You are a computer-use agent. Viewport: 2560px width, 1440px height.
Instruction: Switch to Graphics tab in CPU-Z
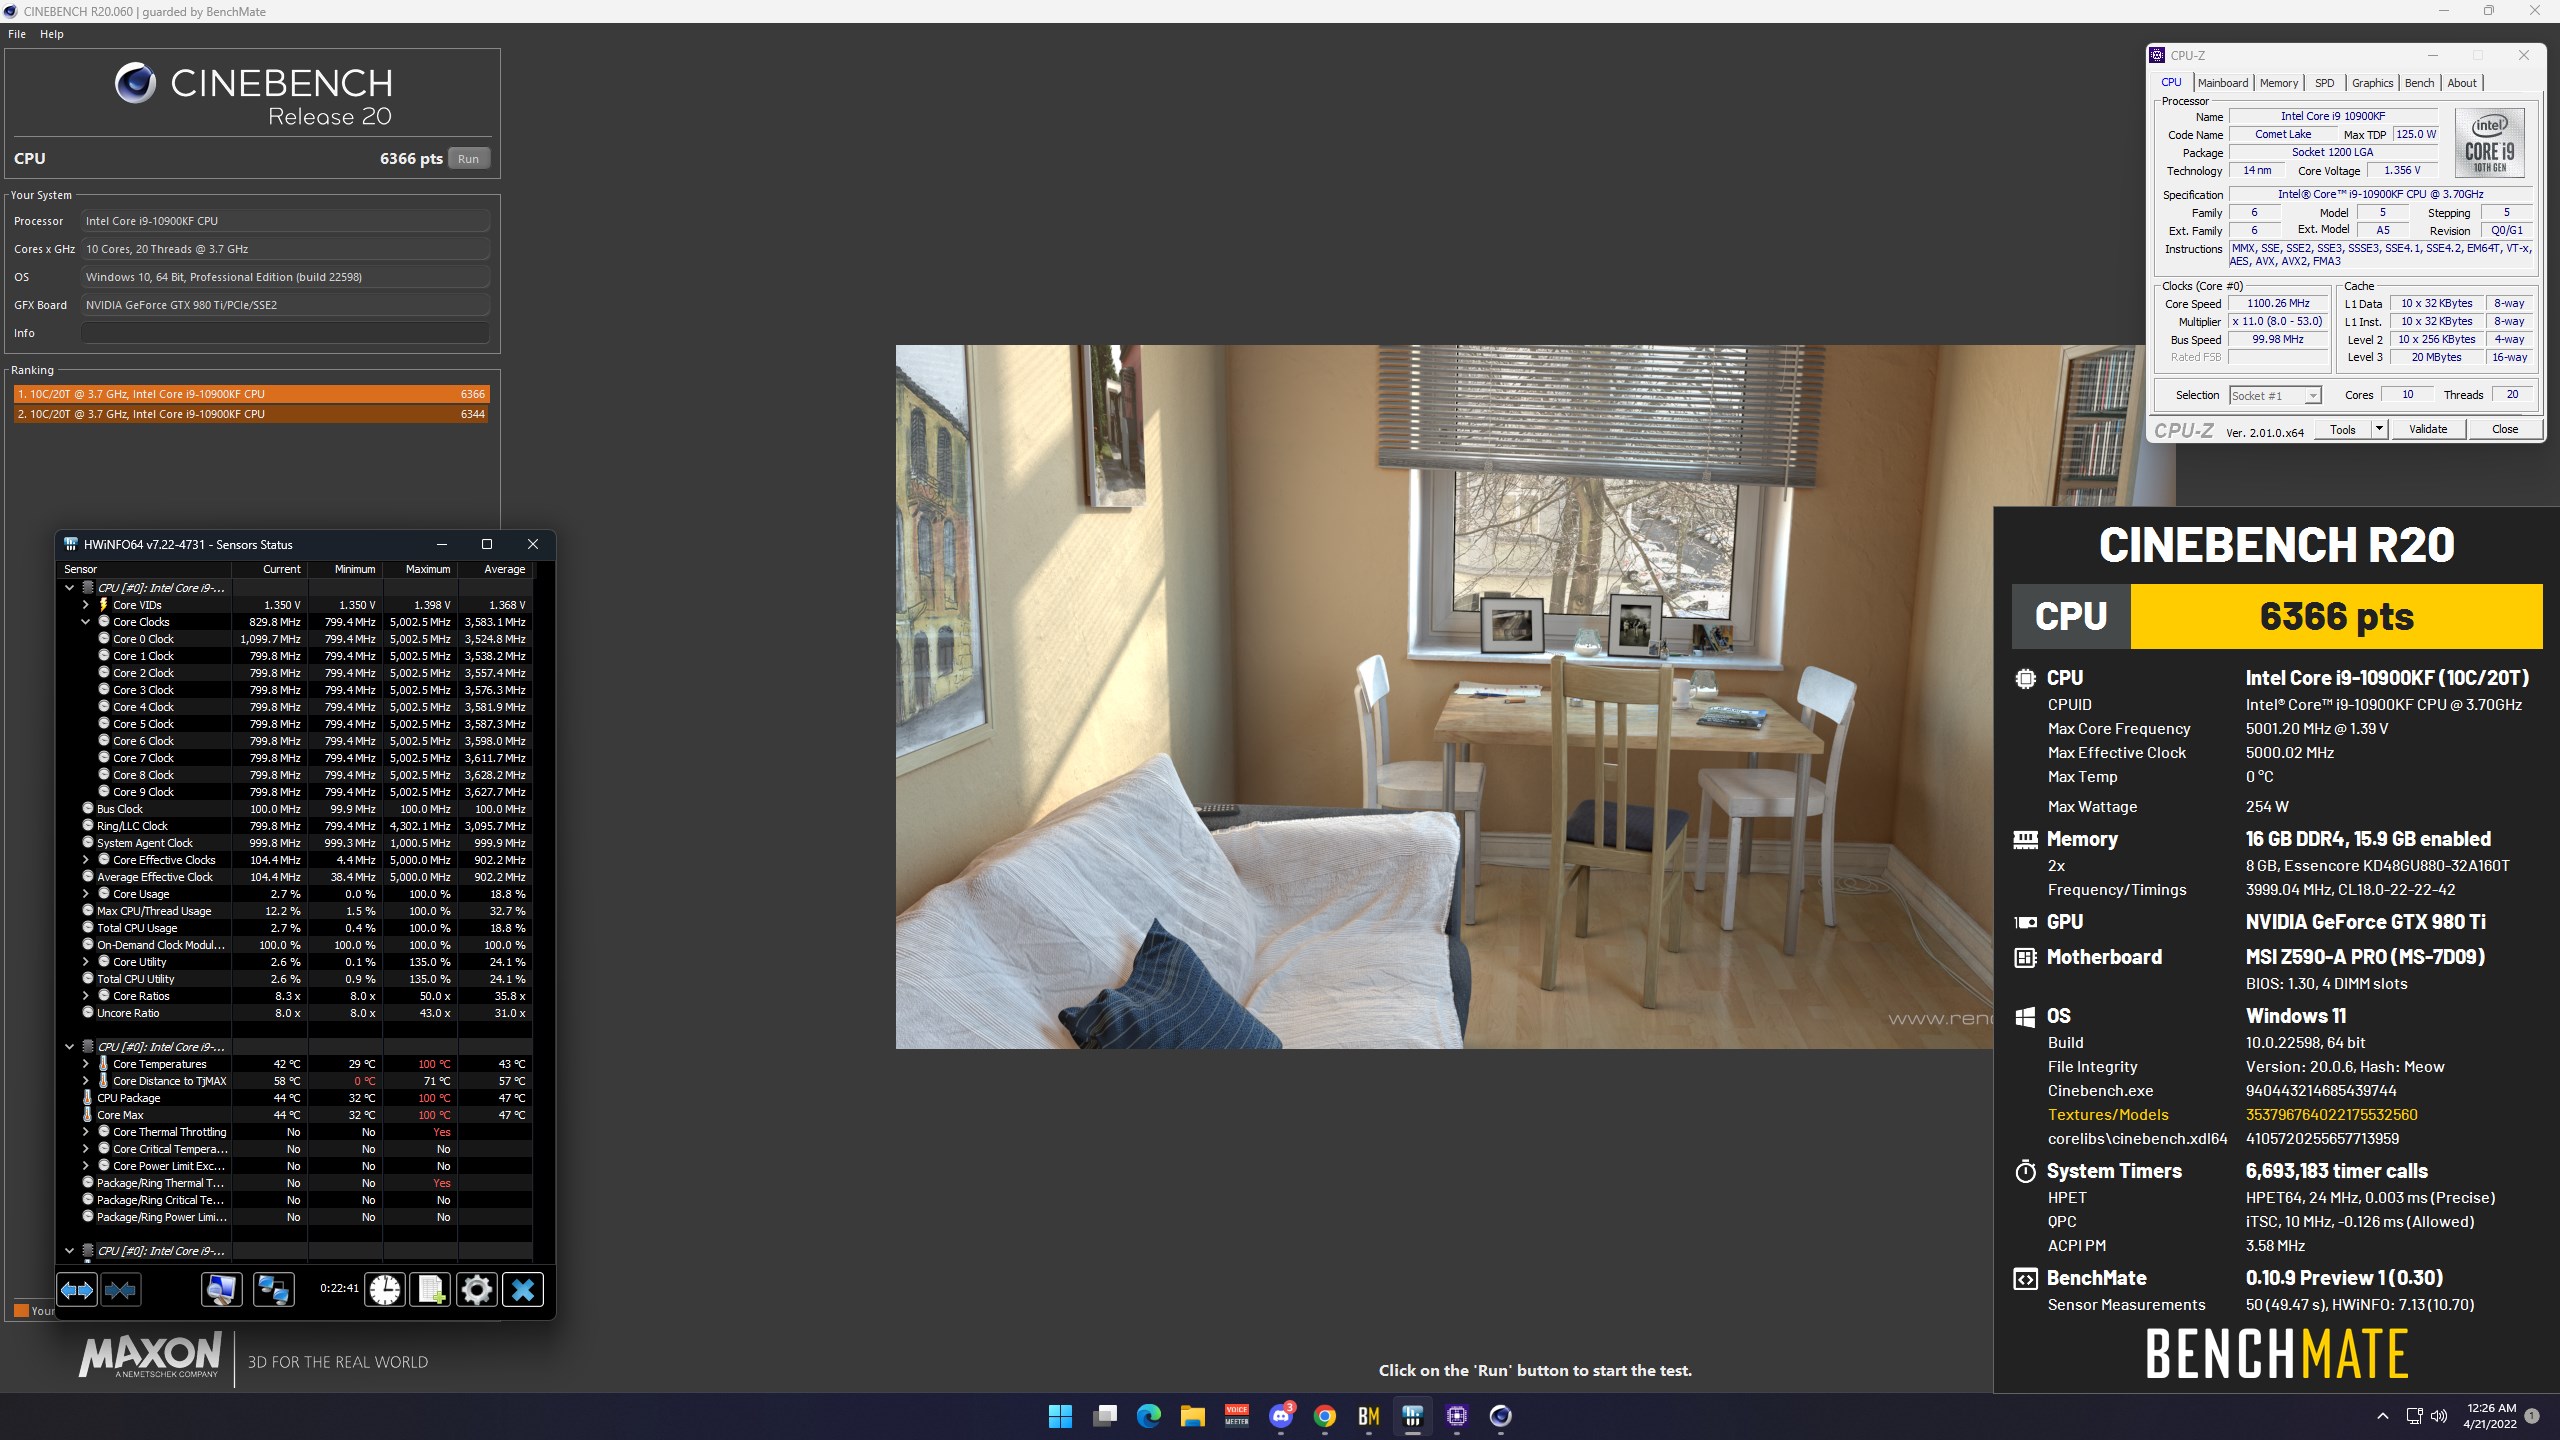point(2372,83)
